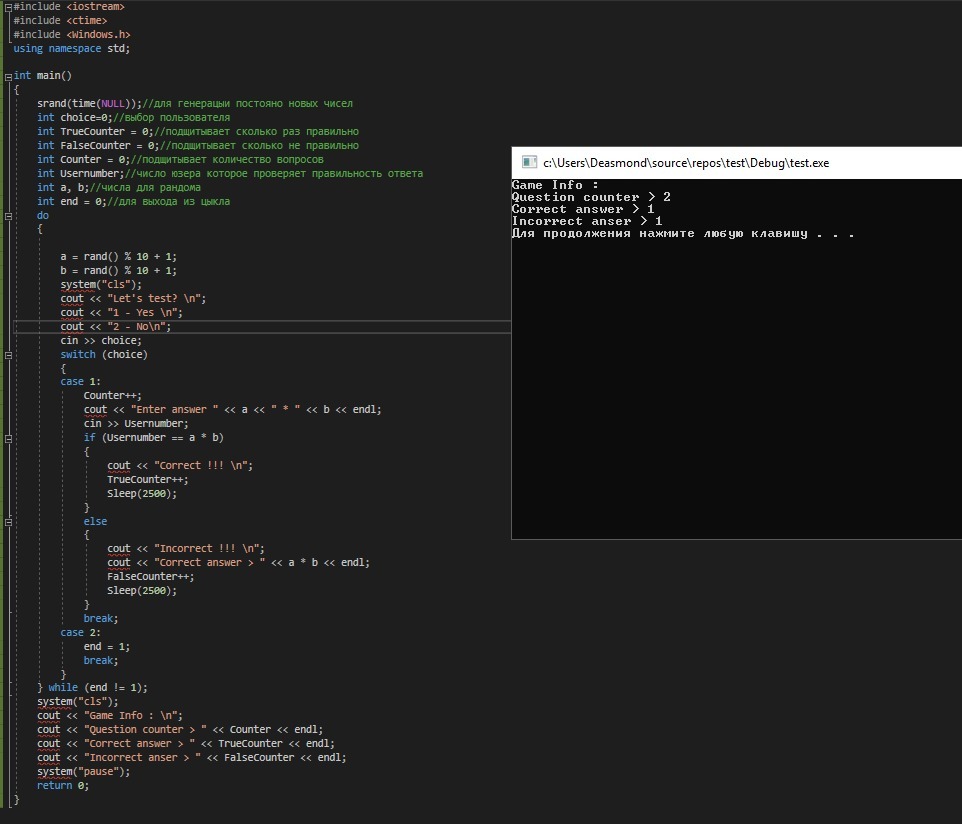The height and width of the screenshot is (824, 962).
Task: Click the cout "Incorrect anser > " source line
Action: [191, 758]
